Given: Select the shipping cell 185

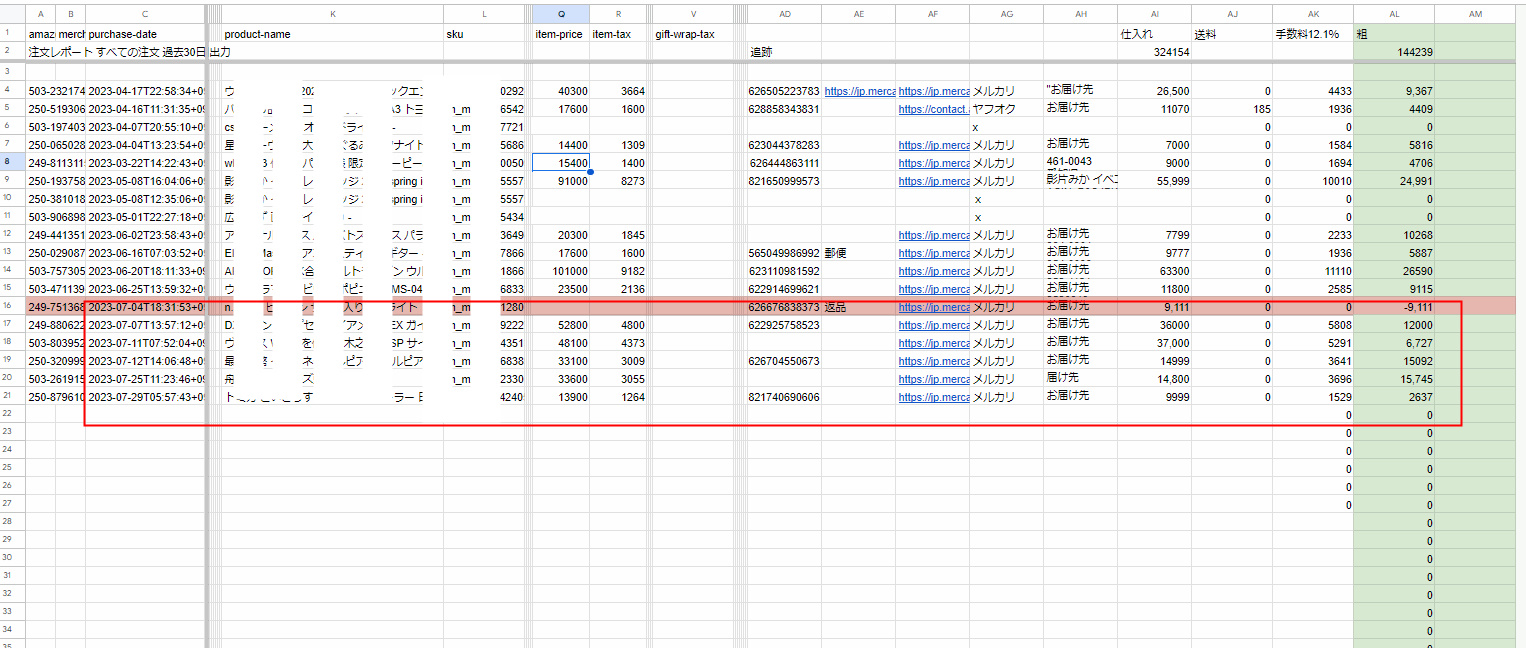Looking at the screenshot, I should [1231, 109].
